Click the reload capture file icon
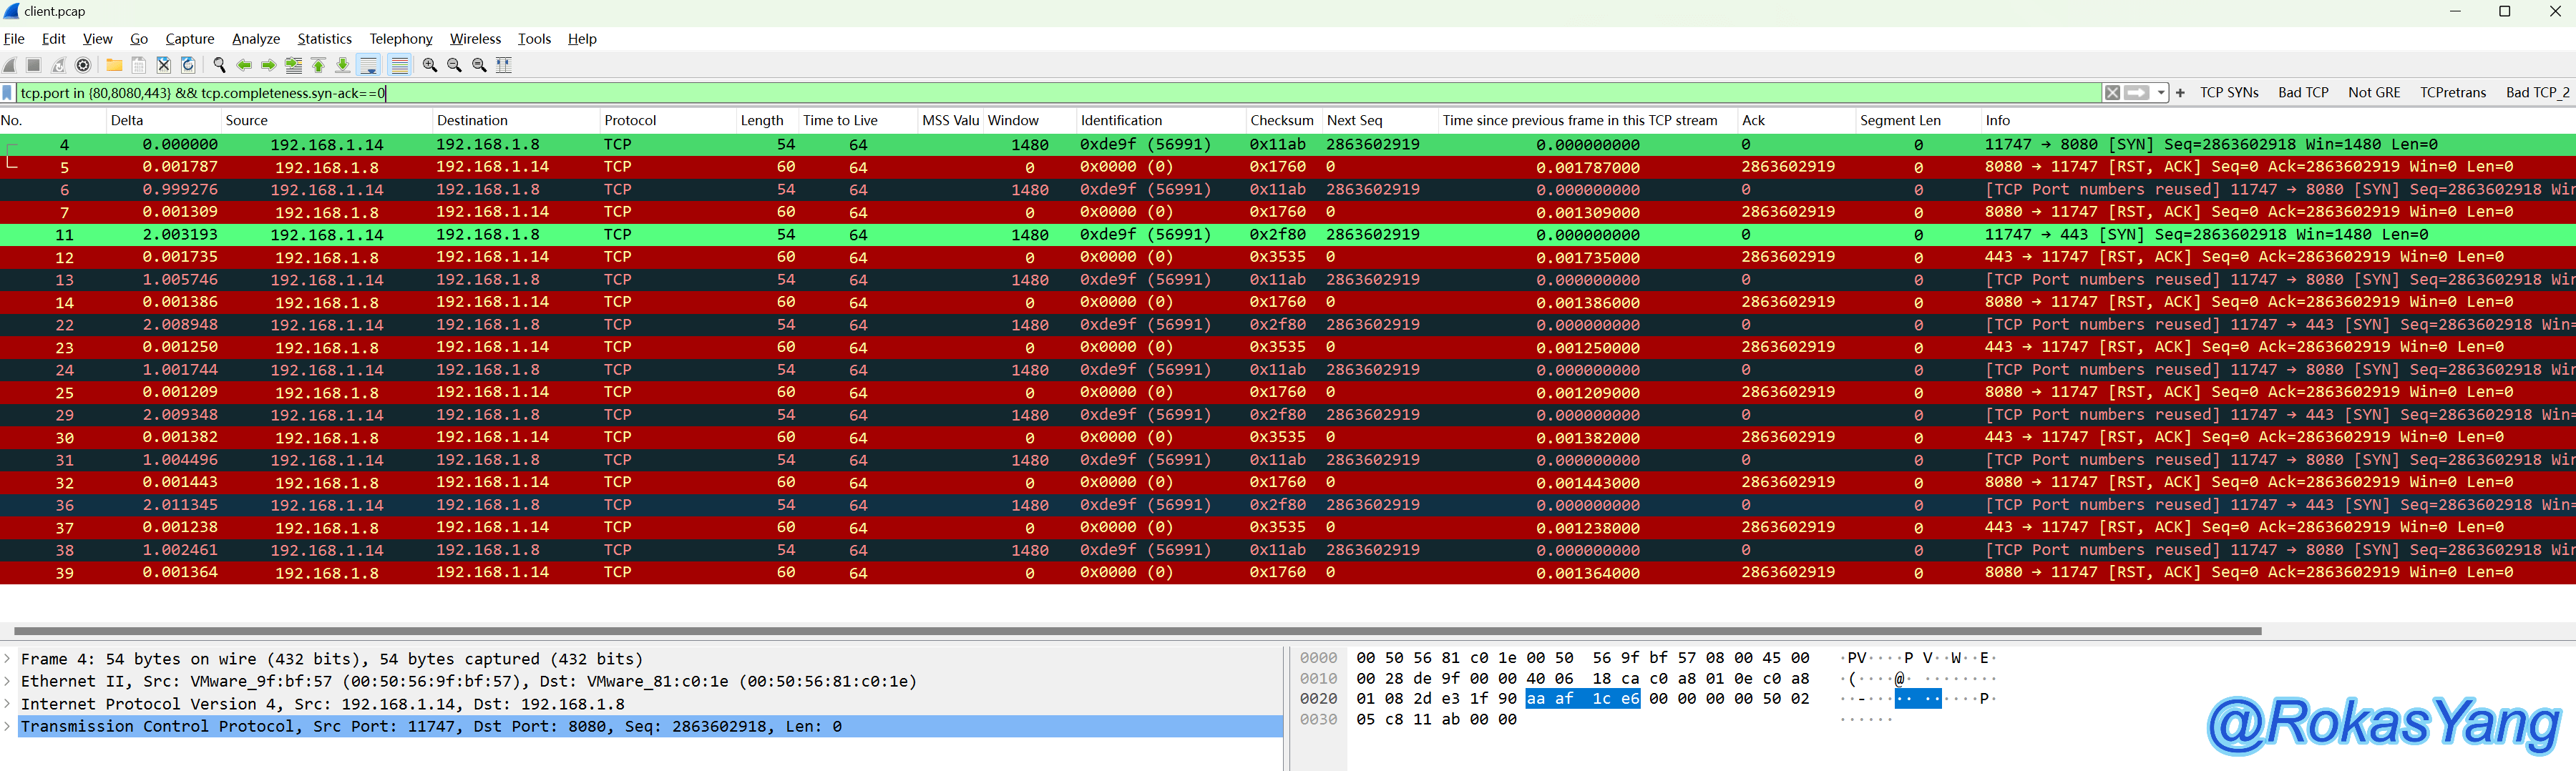Screen dimensions: 2576x771 pyautogui.click(x=188, y=65)
